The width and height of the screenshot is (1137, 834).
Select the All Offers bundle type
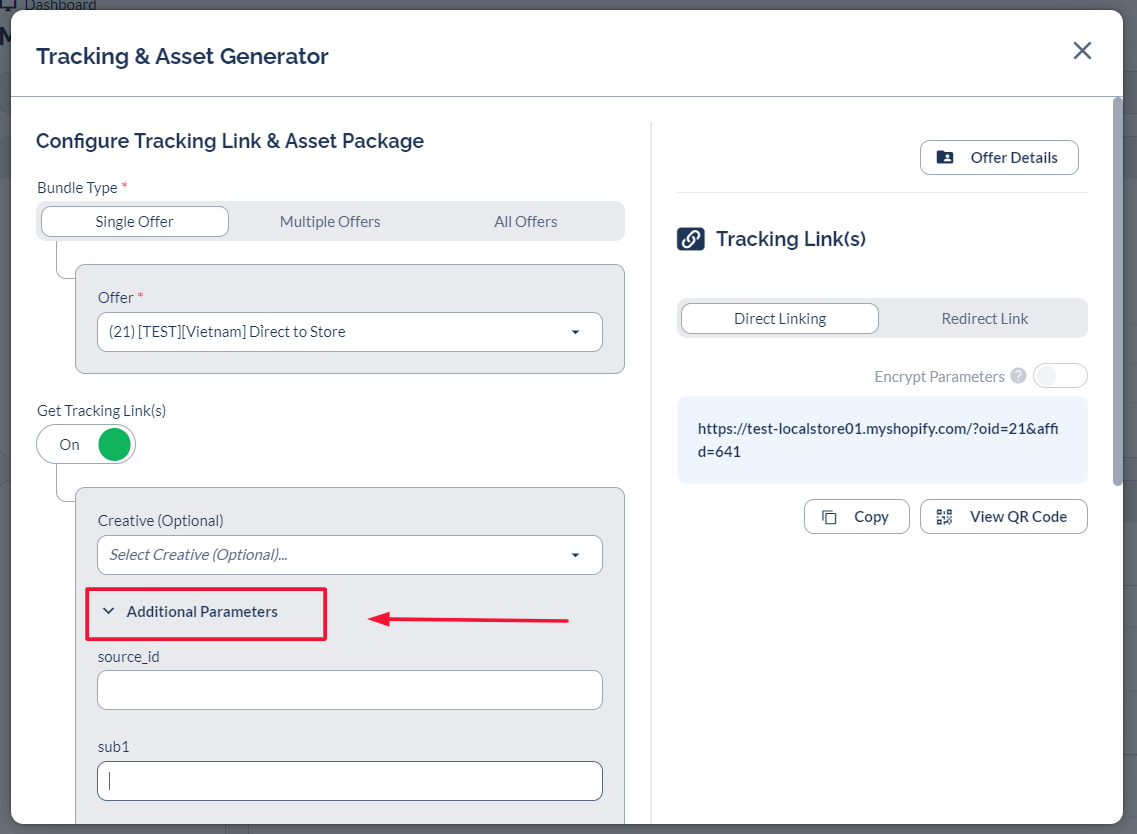(525, 222)
